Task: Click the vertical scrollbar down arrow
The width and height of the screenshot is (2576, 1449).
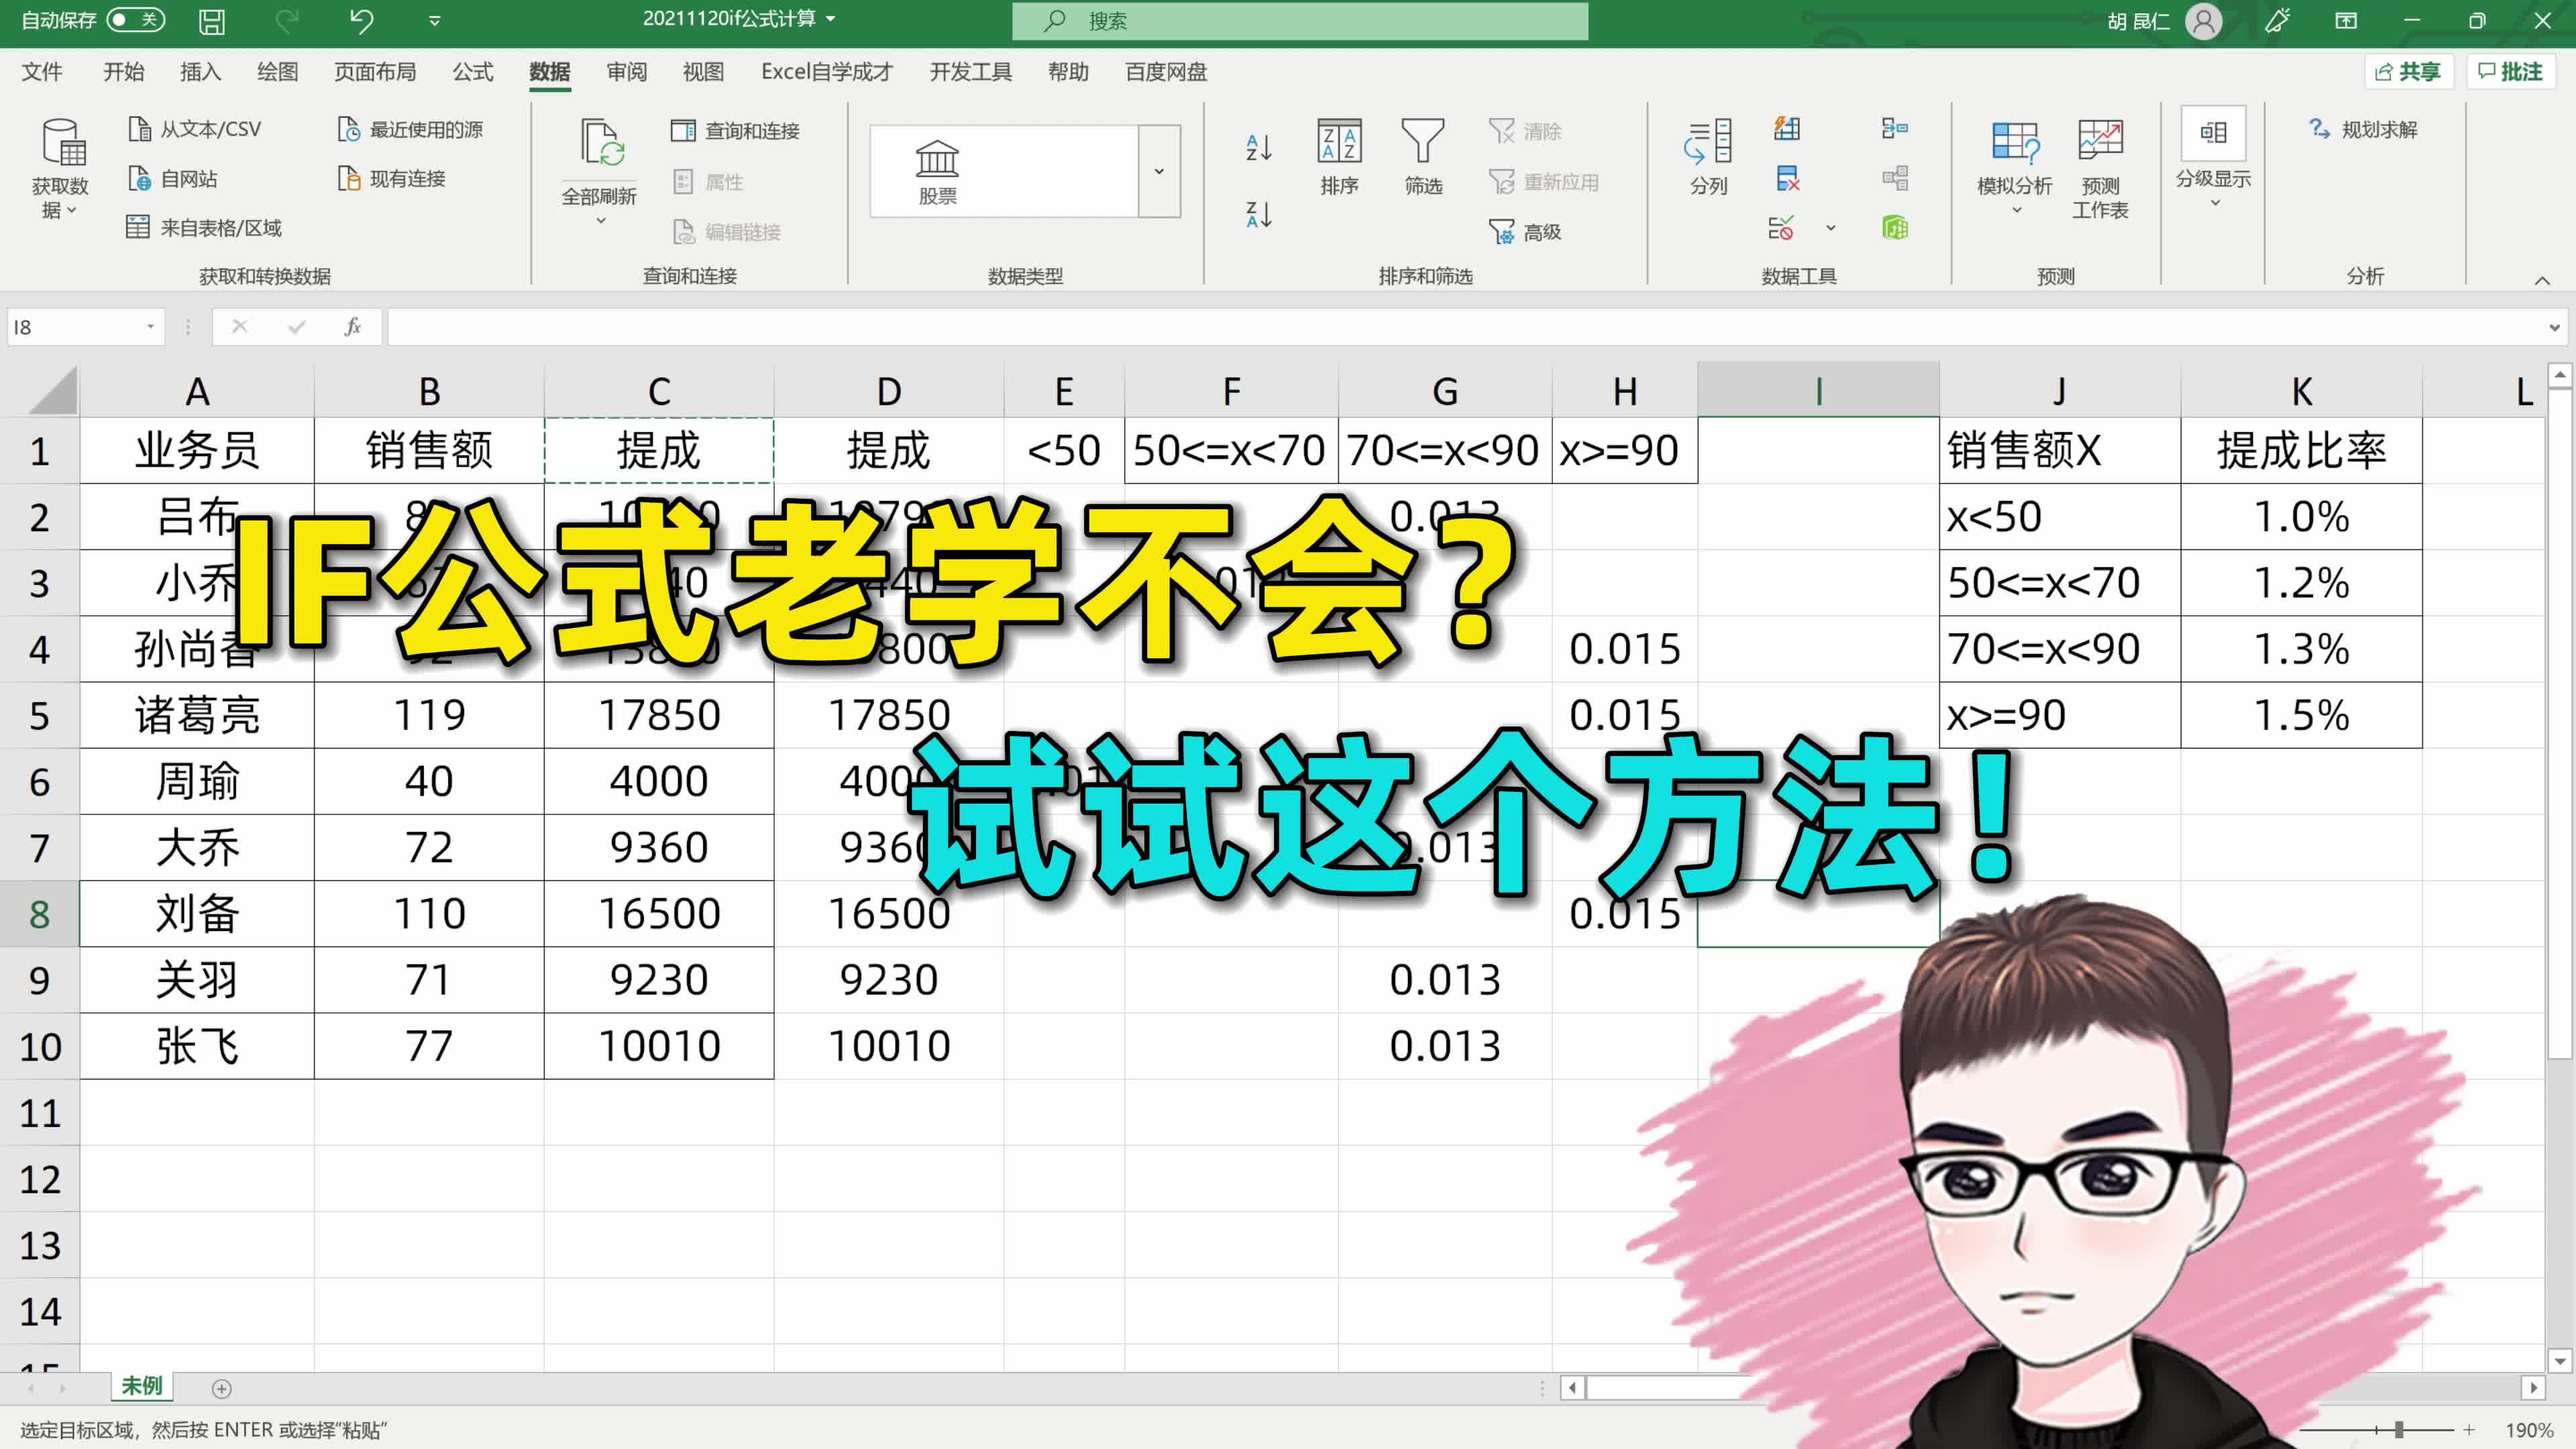Action: tap(2559, 1360)
